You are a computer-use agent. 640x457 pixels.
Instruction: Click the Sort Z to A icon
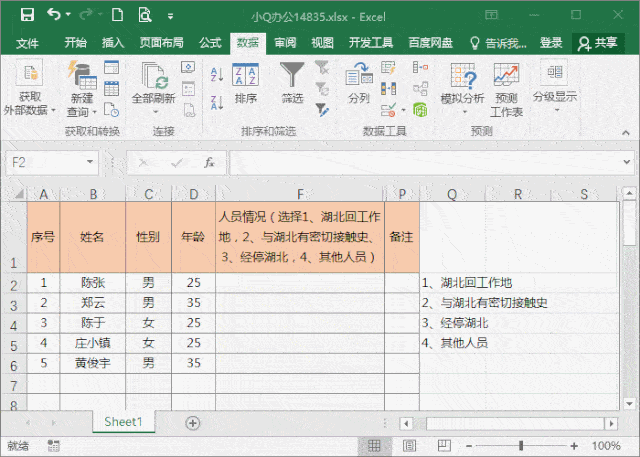[x=217, y=102]
